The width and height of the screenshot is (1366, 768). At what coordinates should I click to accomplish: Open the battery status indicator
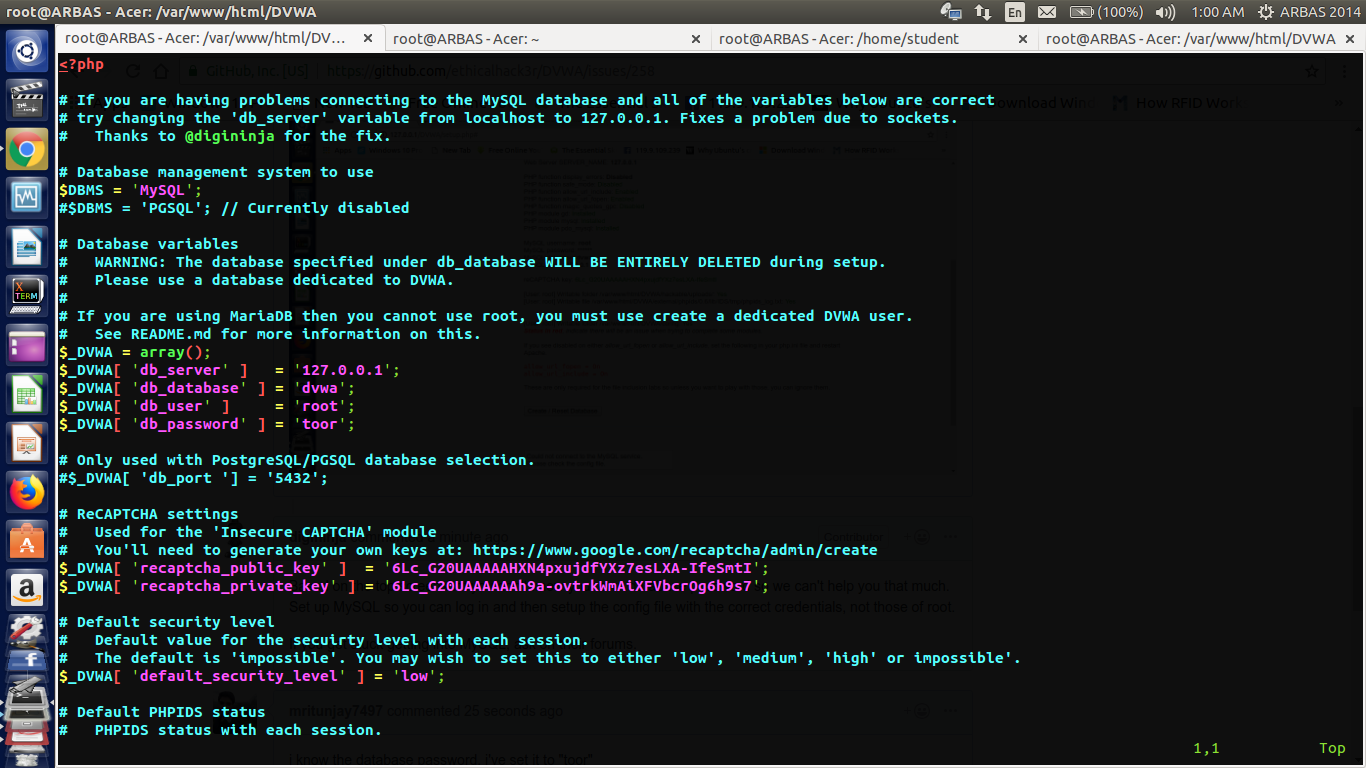(1106, 12)
